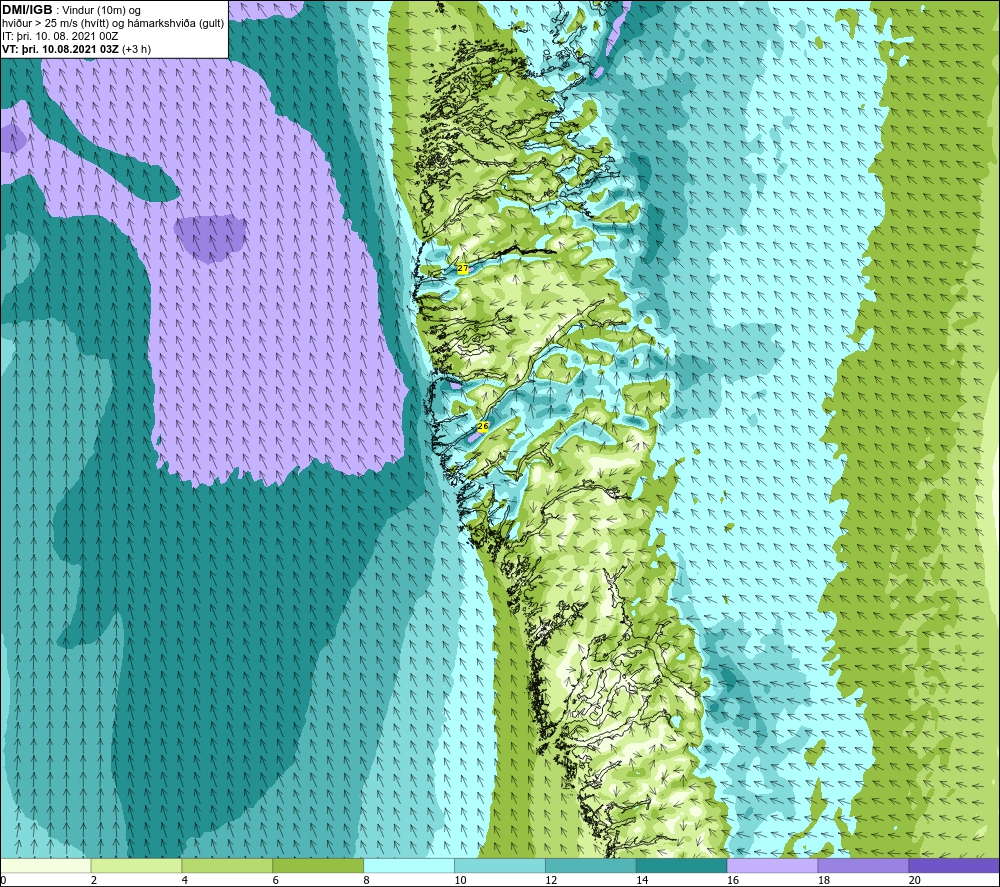The height and width of the screenshot is (887, 1000).
Task: Click the yellow gust marker labeled 27
Action: pos(463,268)
